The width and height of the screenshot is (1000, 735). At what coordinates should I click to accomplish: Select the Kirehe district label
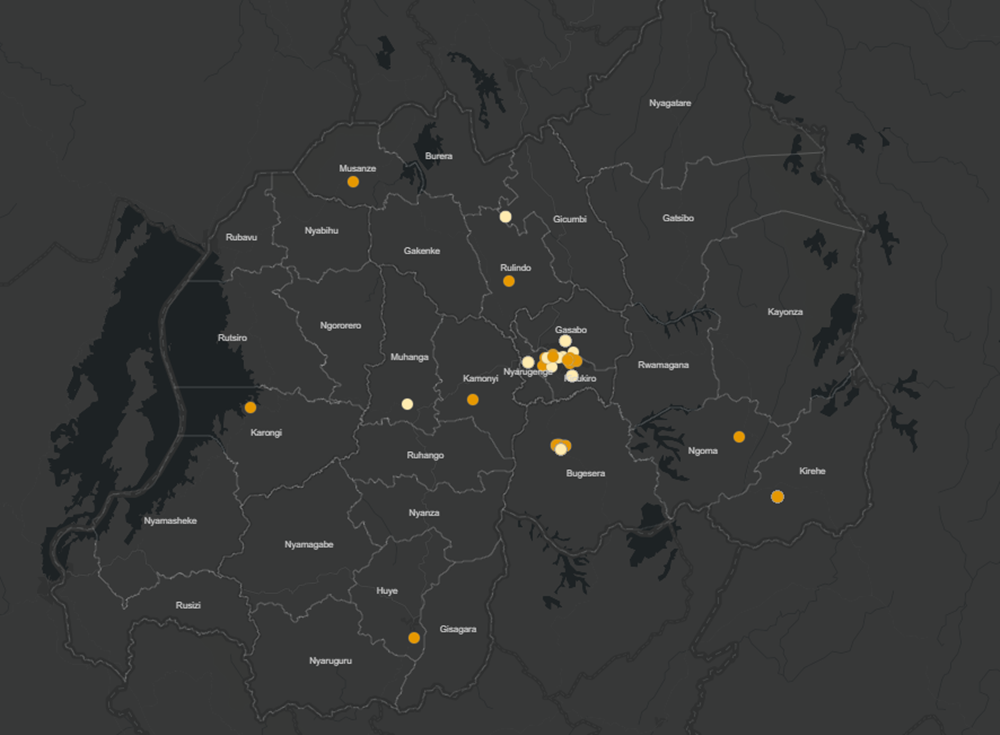[812, 471]
